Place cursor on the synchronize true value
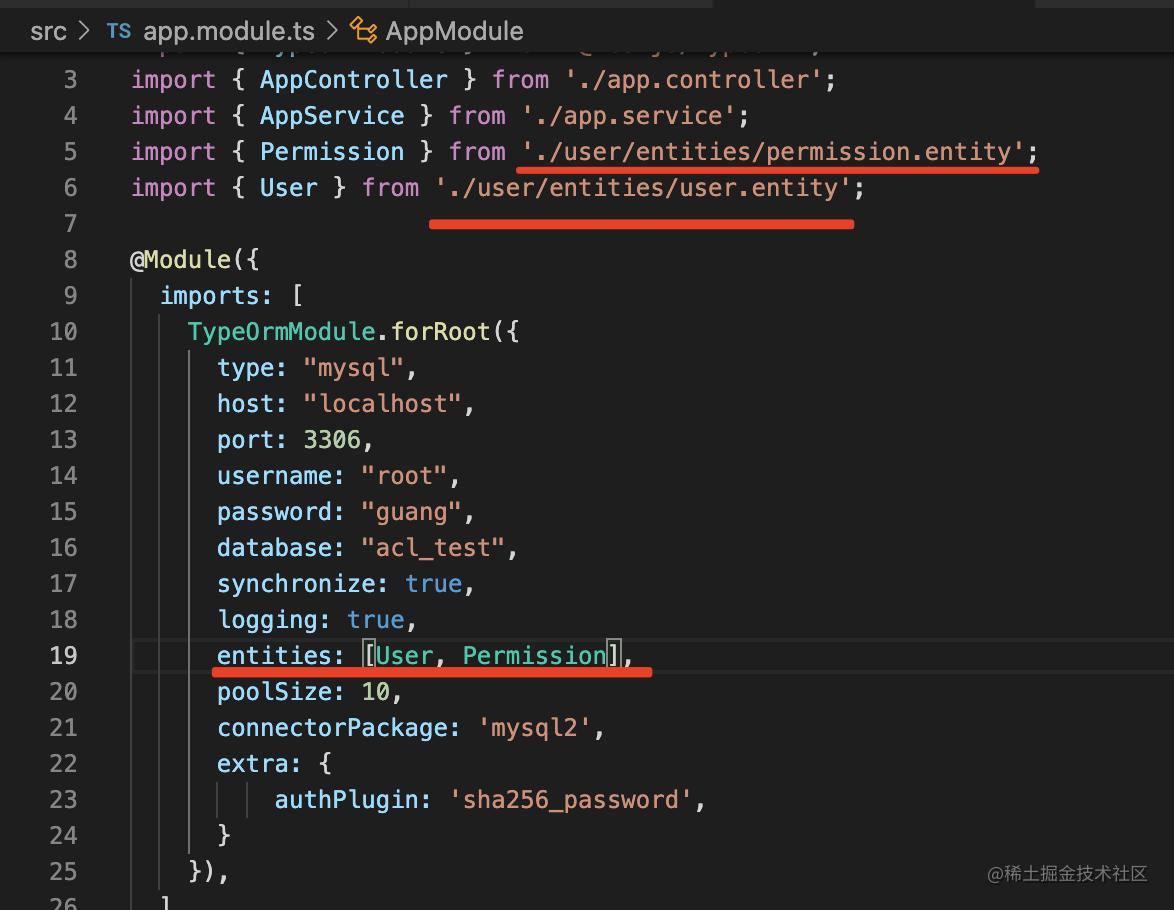 click(433, 584)
